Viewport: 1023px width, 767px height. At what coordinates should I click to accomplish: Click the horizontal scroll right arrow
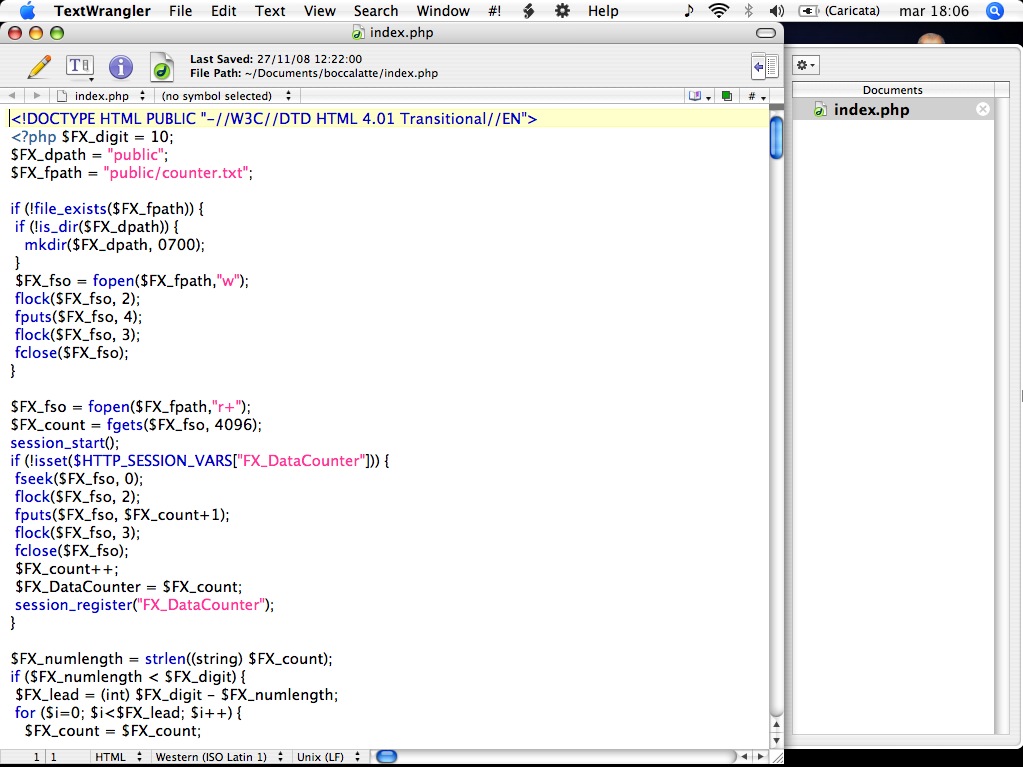[760, 757]
